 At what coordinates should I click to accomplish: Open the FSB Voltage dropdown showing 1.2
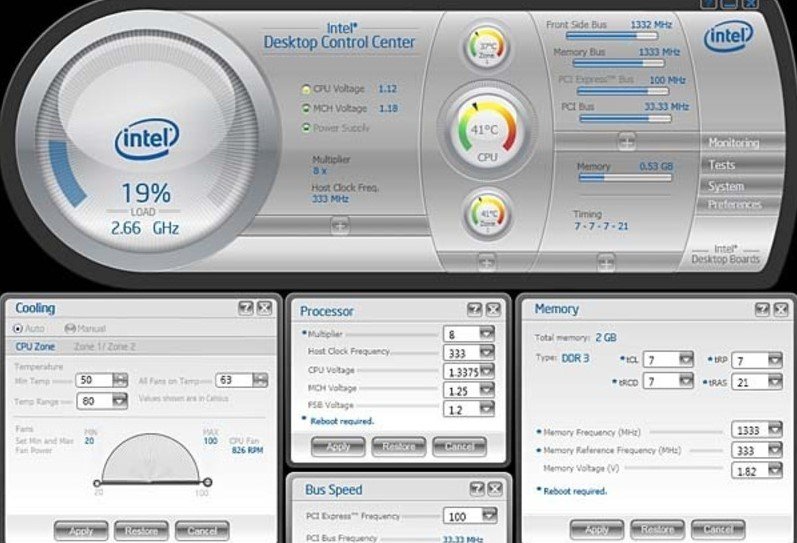pyautogui.click(x=487, y=409)
